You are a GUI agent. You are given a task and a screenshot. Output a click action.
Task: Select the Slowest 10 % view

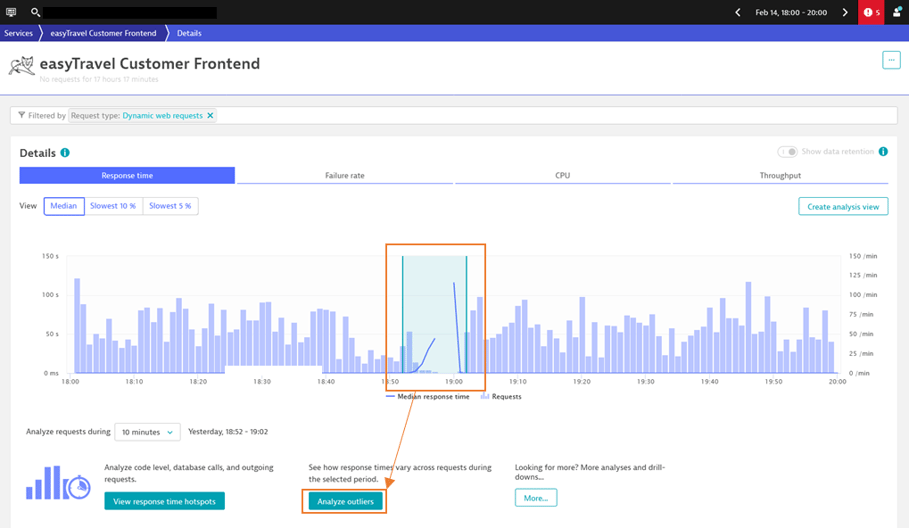pos(113,206)
